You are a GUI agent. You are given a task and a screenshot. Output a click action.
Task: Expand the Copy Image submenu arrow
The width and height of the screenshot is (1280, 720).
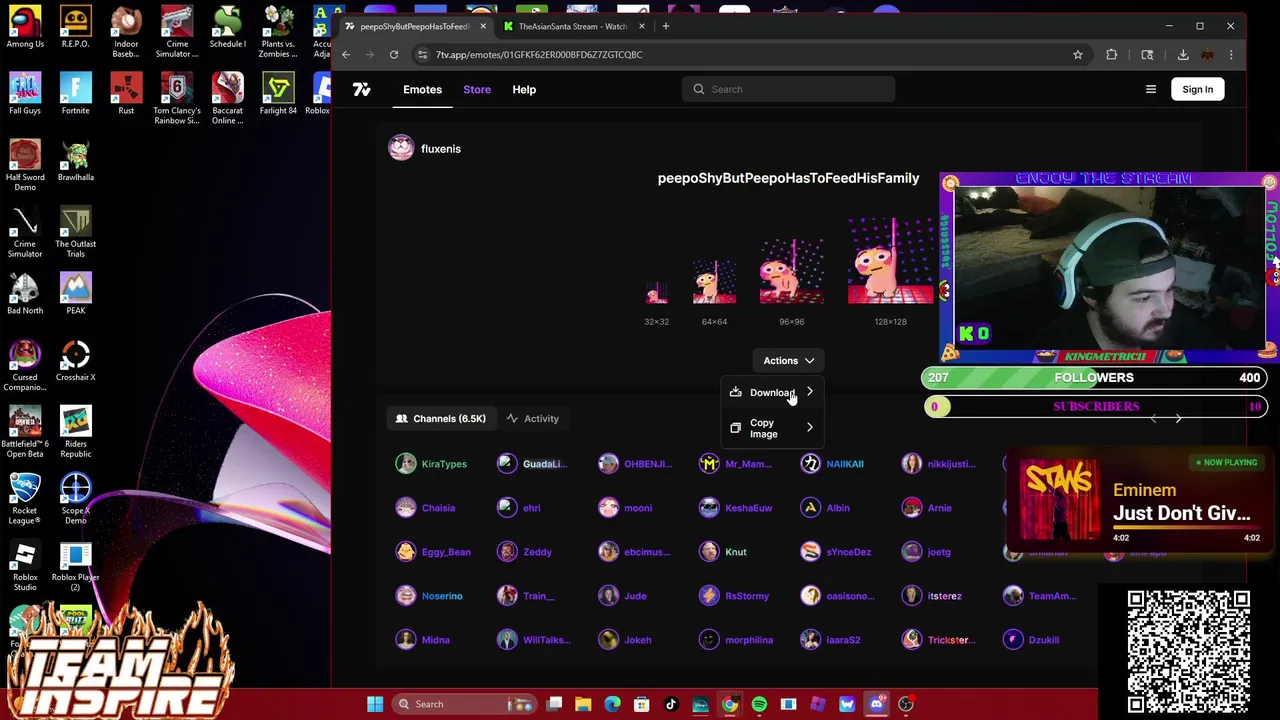point(810,428)
